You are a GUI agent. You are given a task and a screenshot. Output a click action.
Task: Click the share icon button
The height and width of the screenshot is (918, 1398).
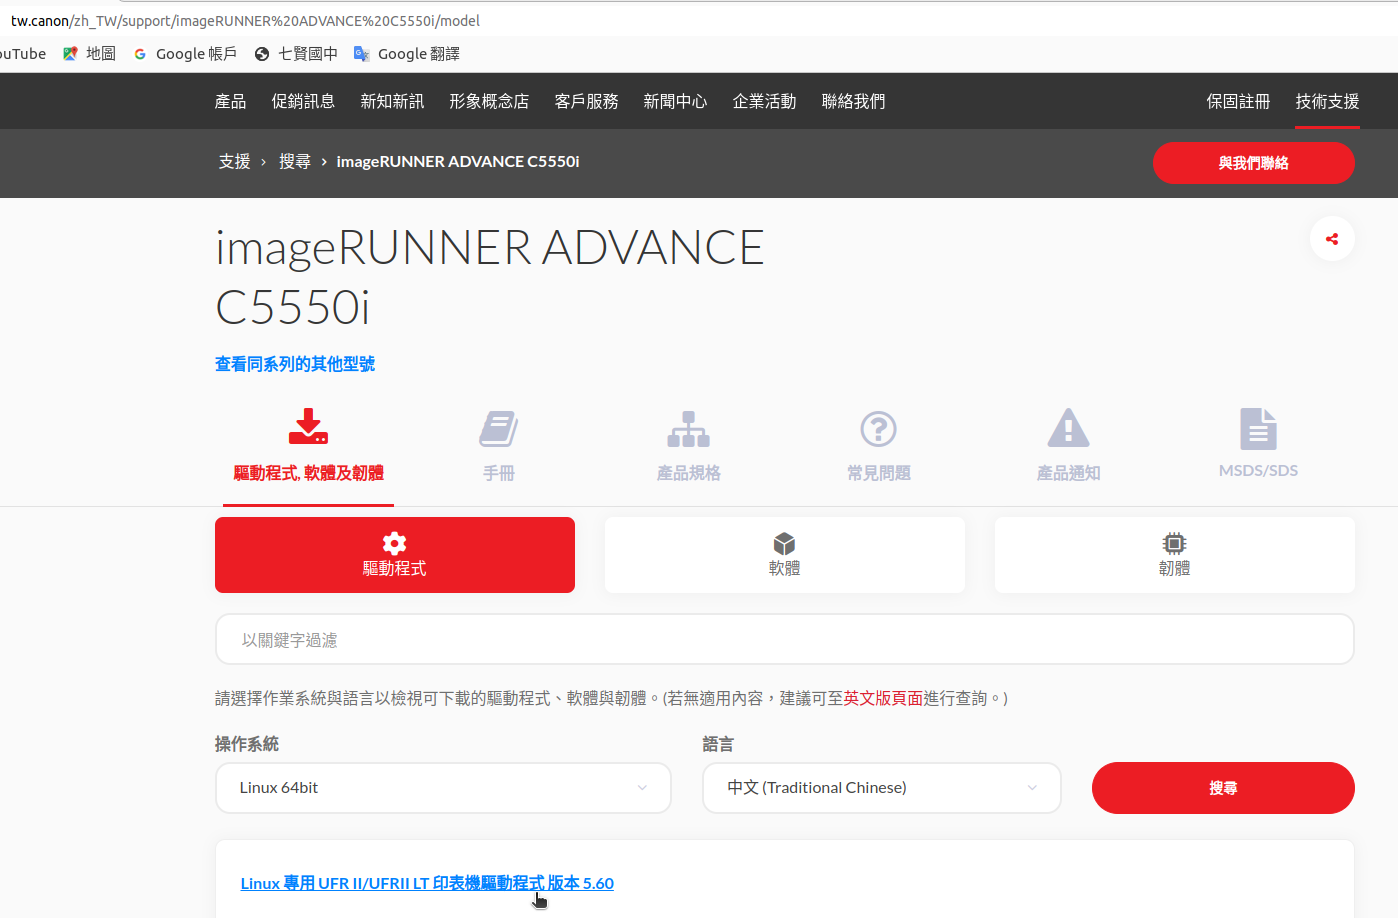coord(1332,239)
